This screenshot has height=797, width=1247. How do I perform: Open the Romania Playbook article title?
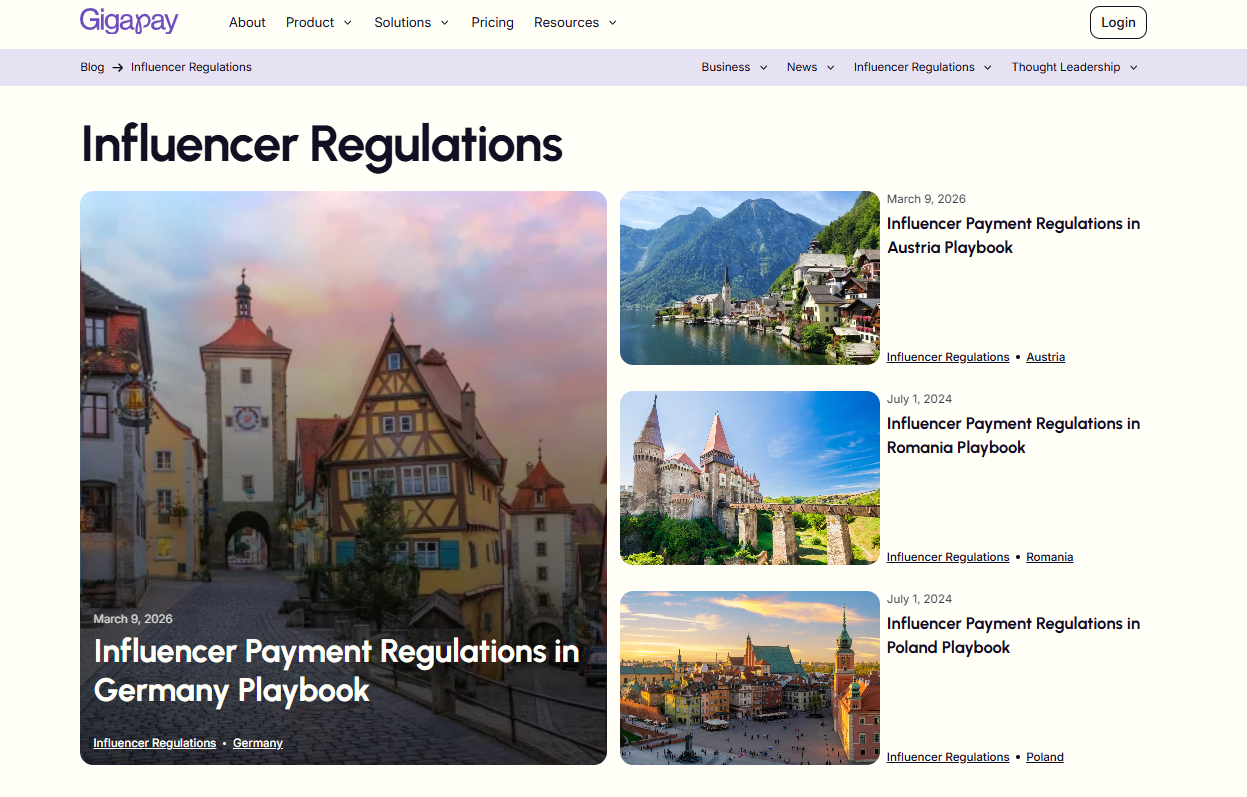1013,435
